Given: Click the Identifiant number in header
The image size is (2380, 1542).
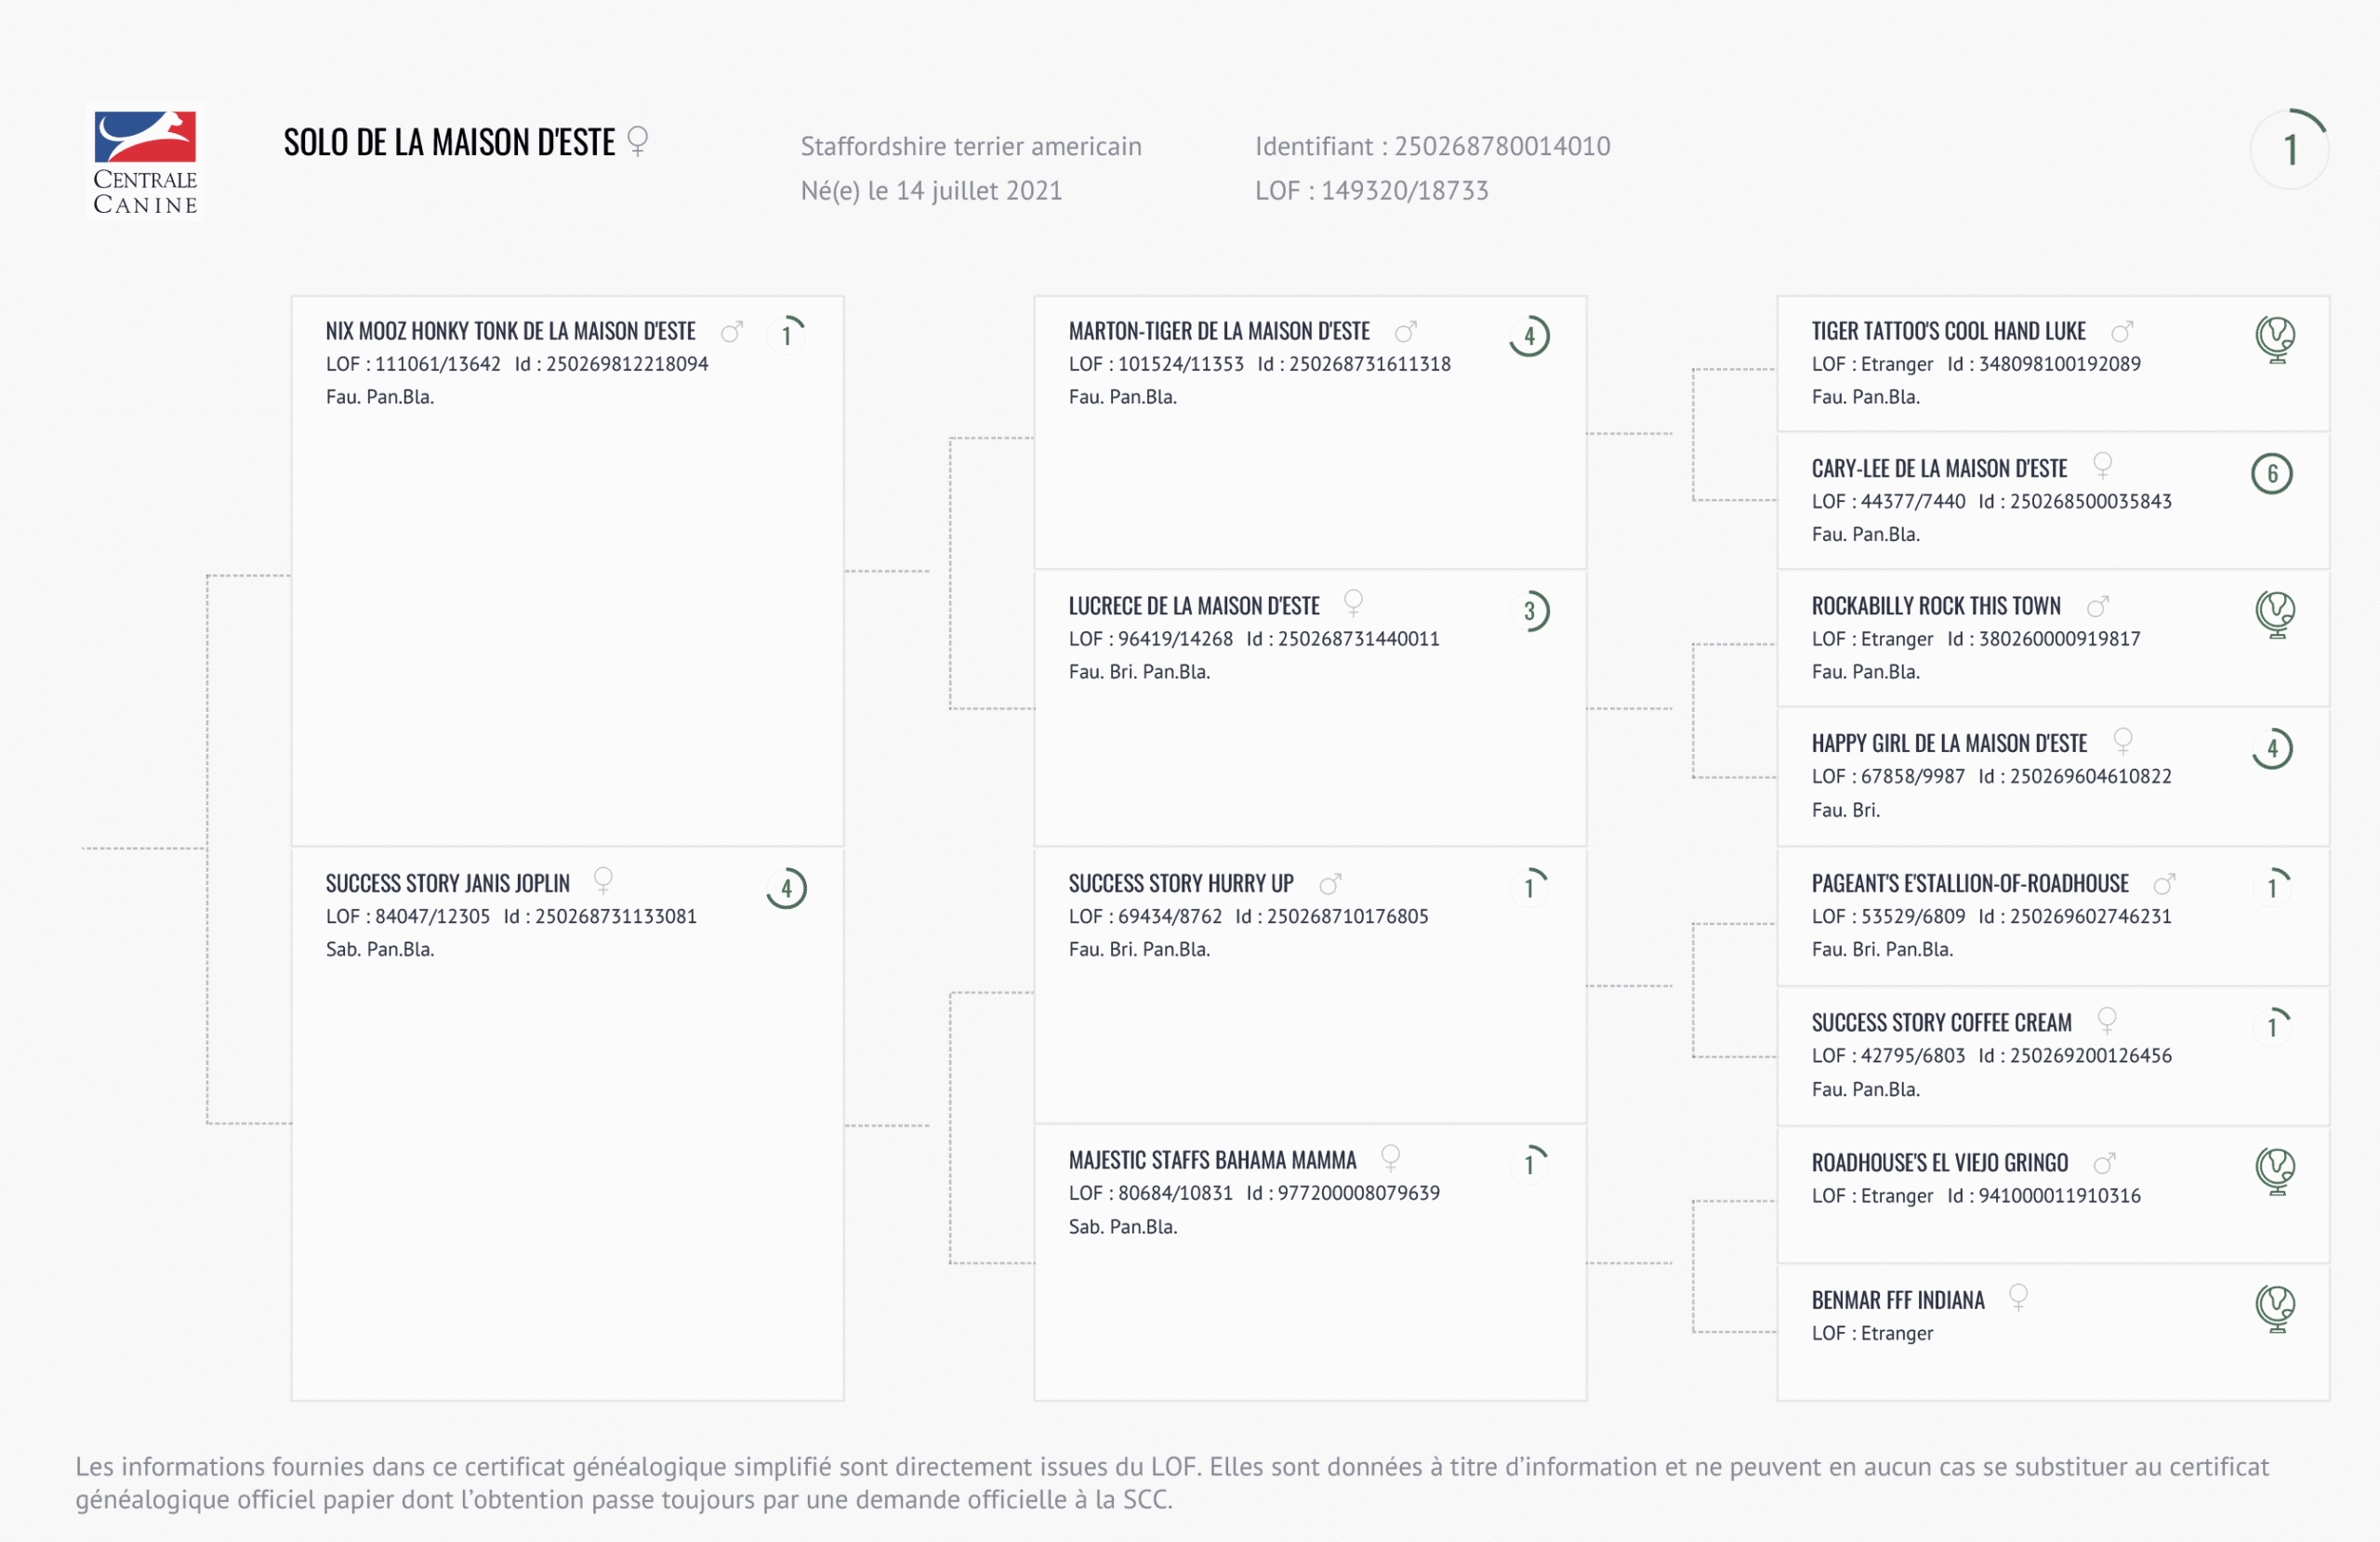Looking at the screenshot, I should point(1501,146).
